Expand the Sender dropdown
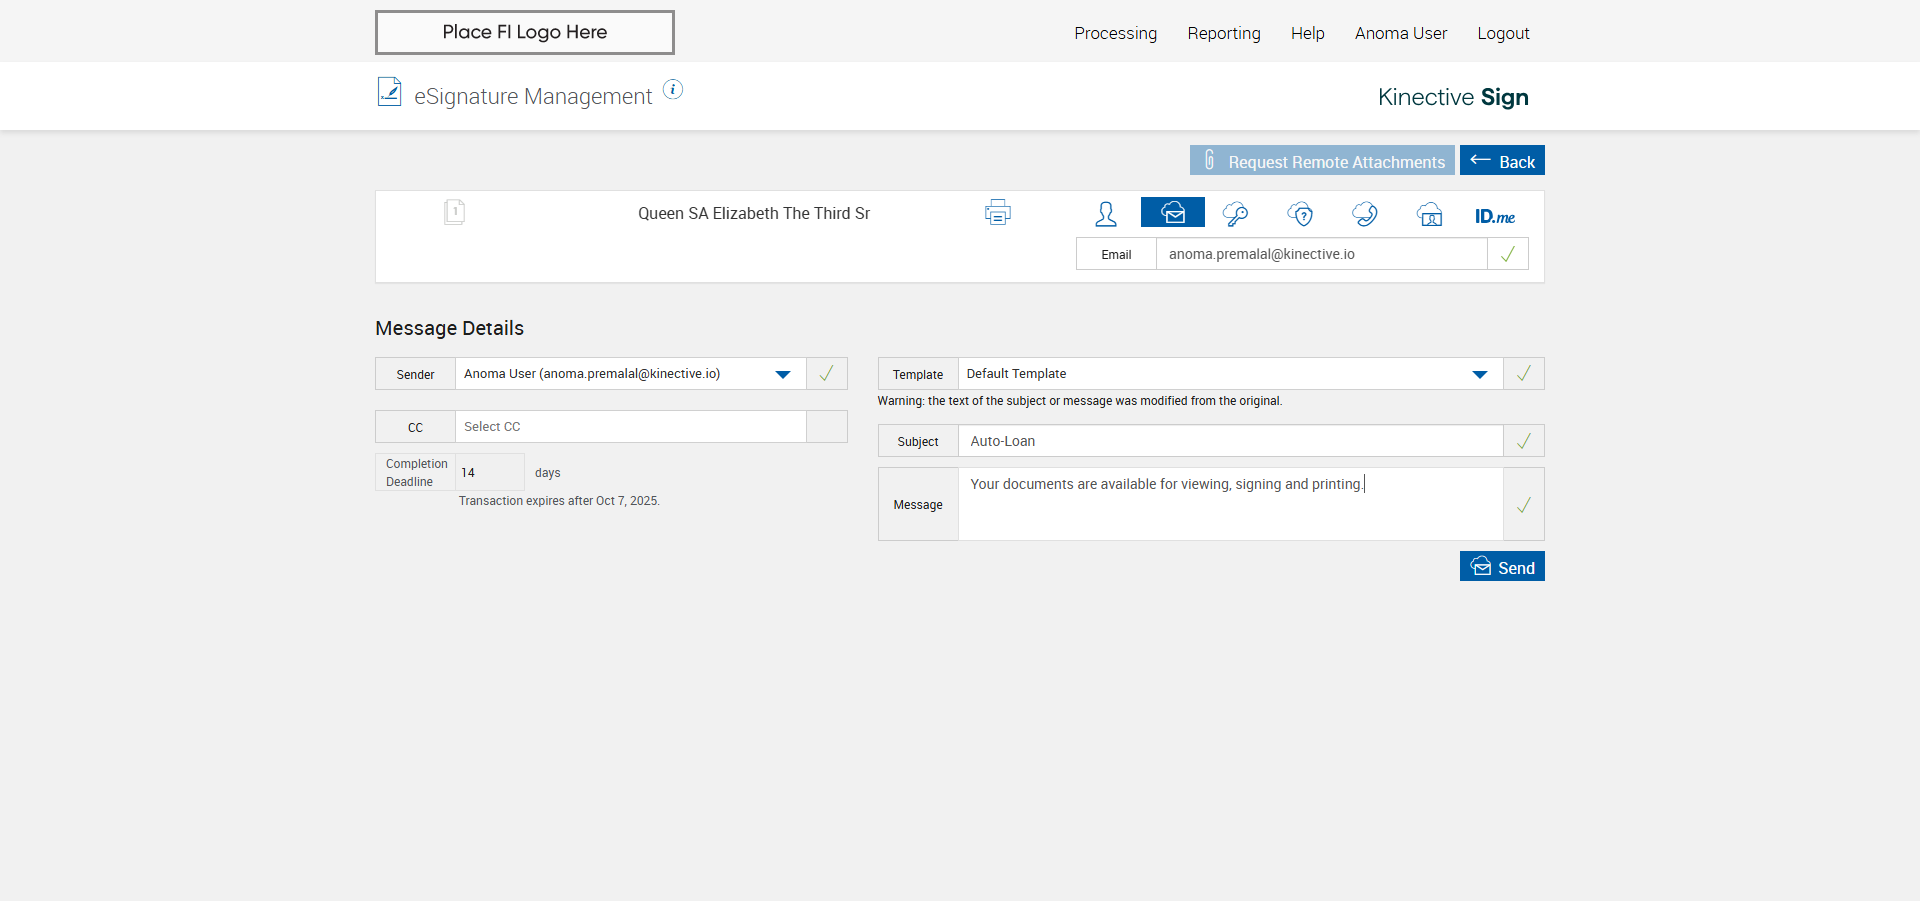Image resolution: width=1920 pixels, height=901 pixels. (x=782, y=374)
